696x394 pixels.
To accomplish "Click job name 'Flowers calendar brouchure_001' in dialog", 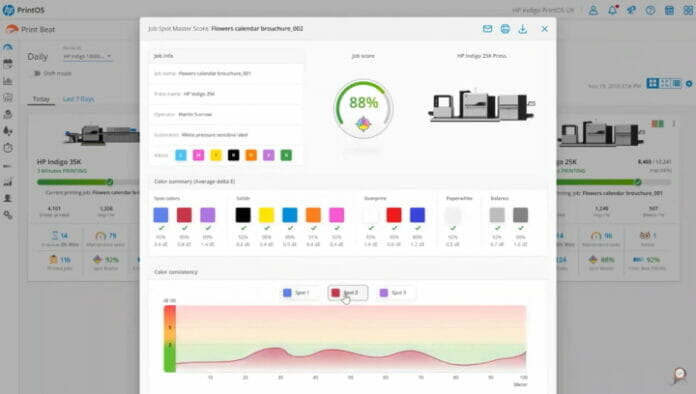I will coord(214,74).
